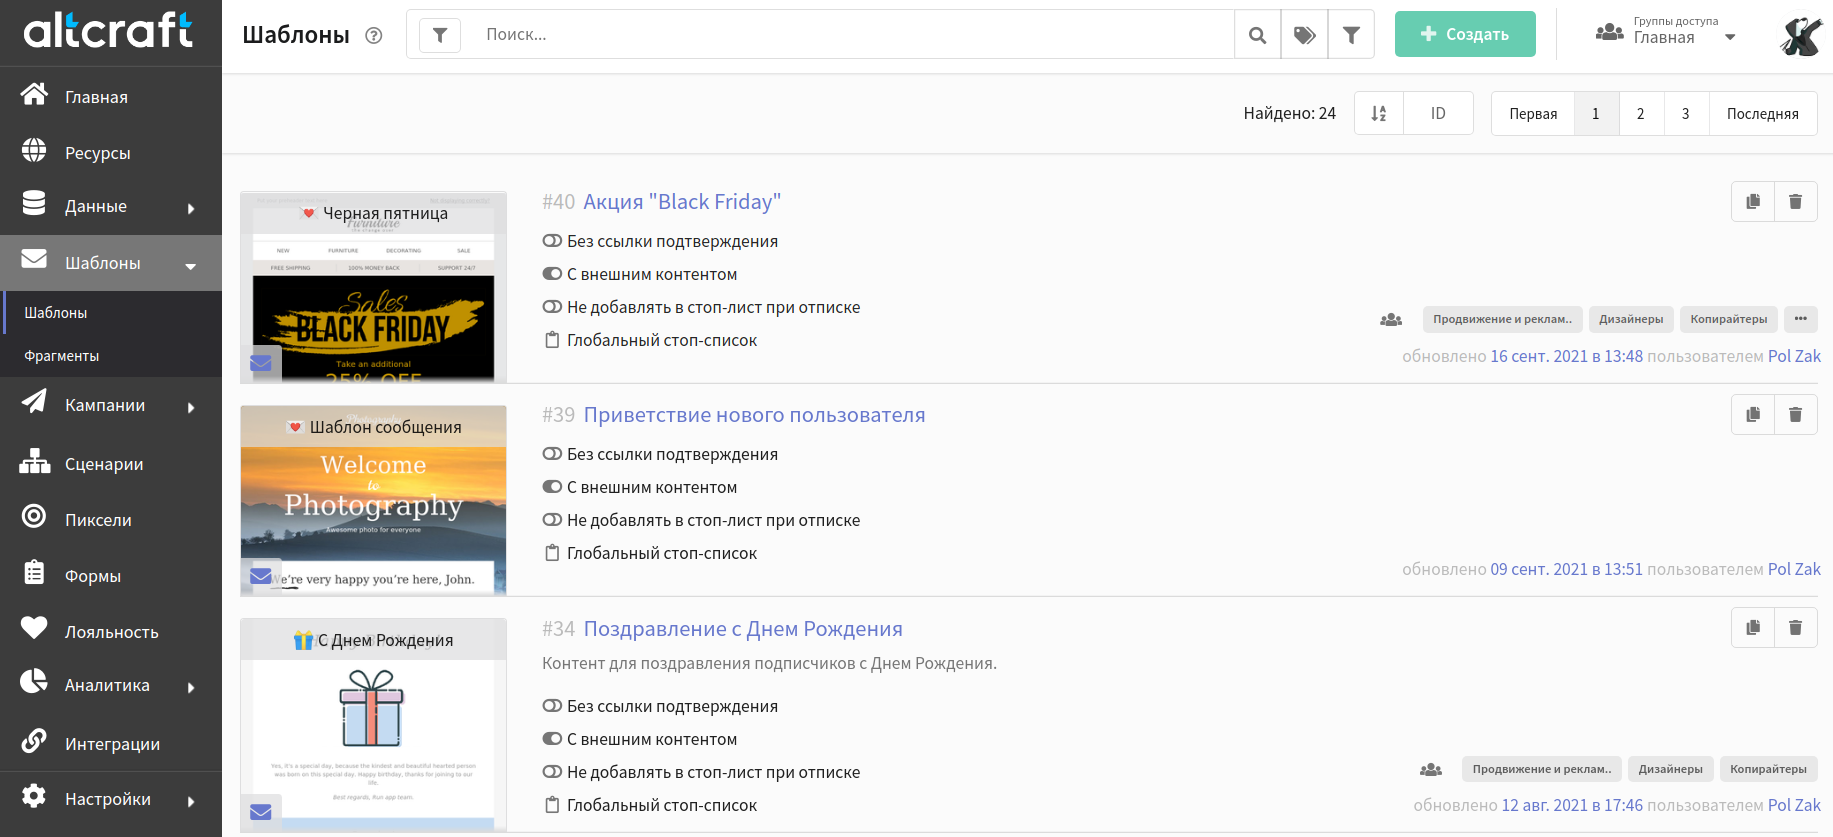Image resolution: width=1833 pixels, height=837 pixels.
Task: Toggle sort order direction icon
Action: pyautogui.click(x=1379, y=114)
